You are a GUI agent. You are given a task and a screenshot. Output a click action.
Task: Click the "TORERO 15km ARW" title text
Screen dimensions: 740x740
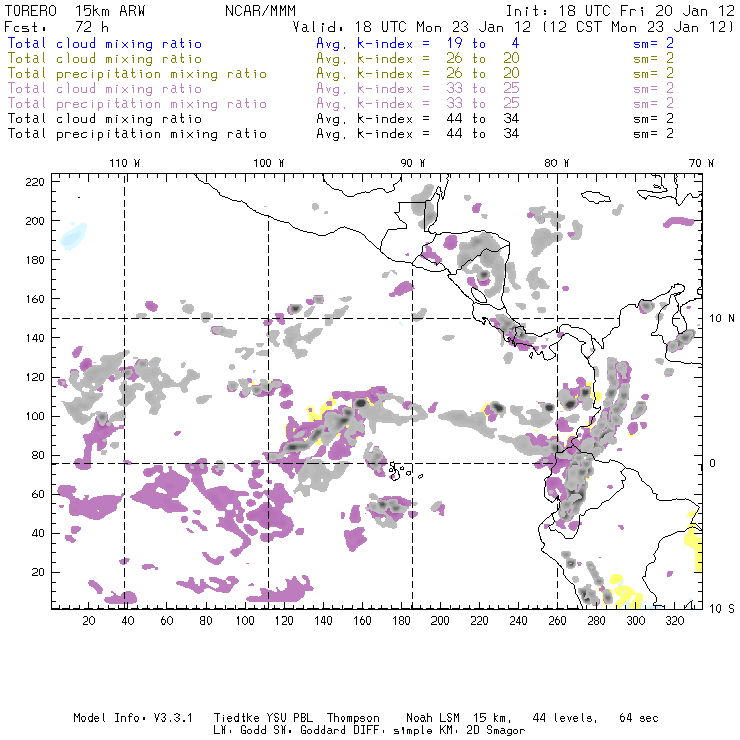(75, 11)
